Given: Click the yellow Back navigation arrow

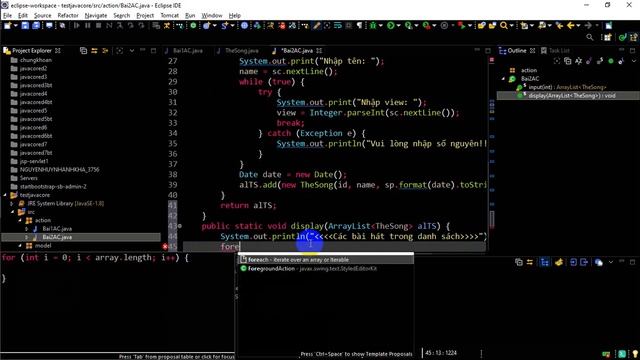Looking at the screenshot, I should [x=570, y=26].
